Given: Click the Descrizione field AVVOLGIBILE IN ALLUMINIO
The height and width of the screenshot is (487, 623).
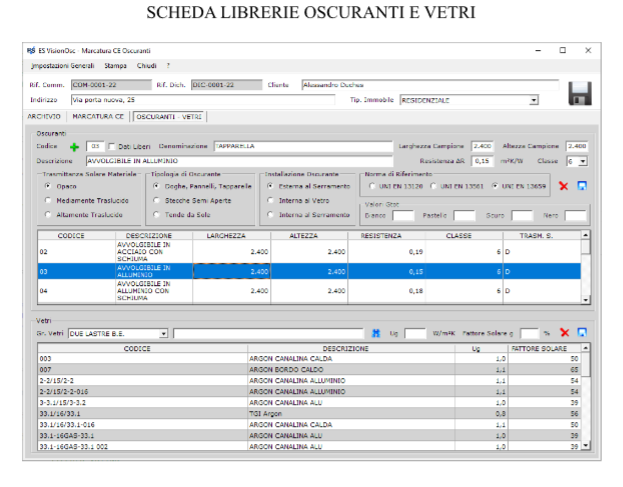Looking at the screenshot, I should (x=240, y=161).
